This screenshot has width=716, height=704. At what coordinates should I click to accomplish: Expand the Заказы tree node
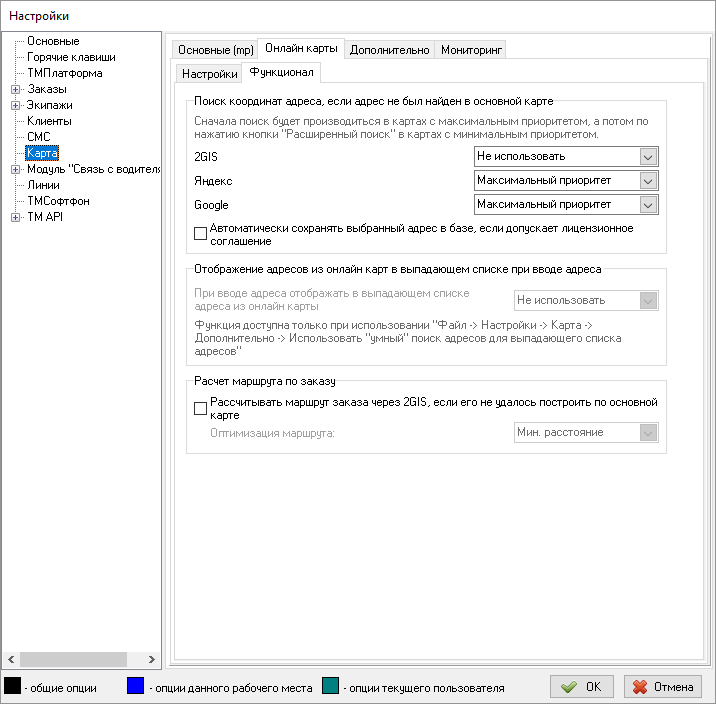point(15,89)
